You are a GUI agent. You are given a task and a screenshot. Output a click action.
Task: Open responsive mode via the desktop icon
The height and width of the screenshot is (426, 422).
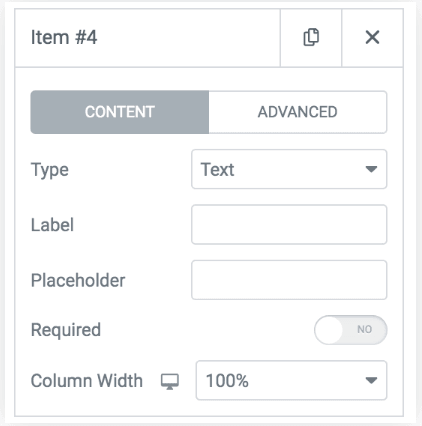tap(170, 381)
